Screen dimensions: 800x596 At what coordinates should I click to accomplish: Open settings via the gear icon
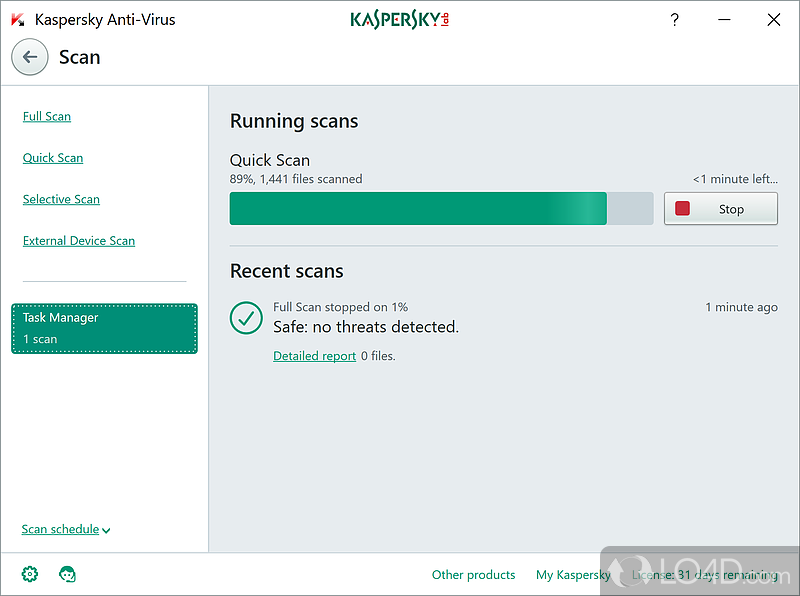(x=30, y=574)
